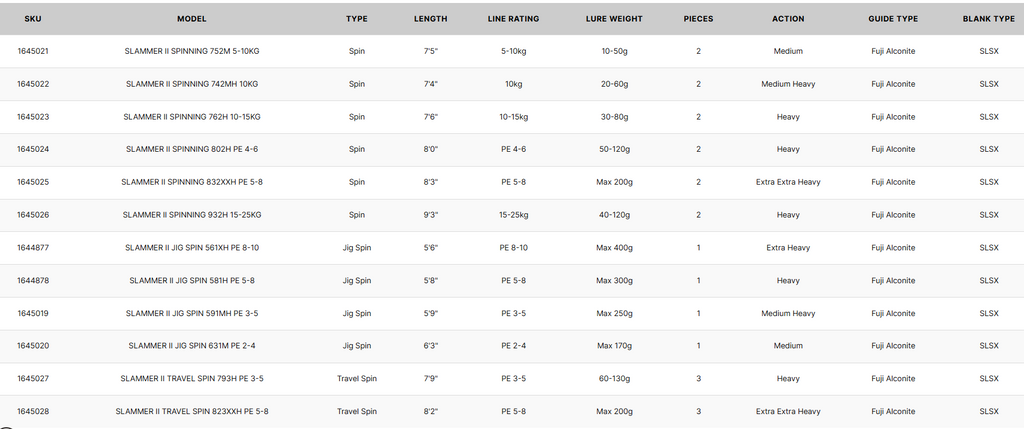Click the BLANK TYPE column header

(x=988, y=19)
